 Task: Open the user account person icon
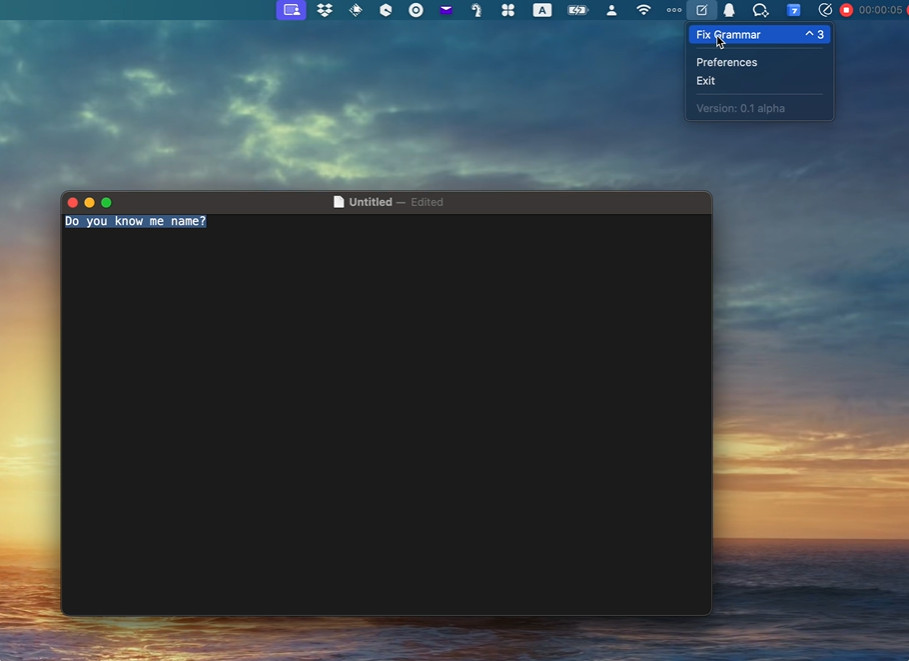pyautogui.click(x=611, y=10)
